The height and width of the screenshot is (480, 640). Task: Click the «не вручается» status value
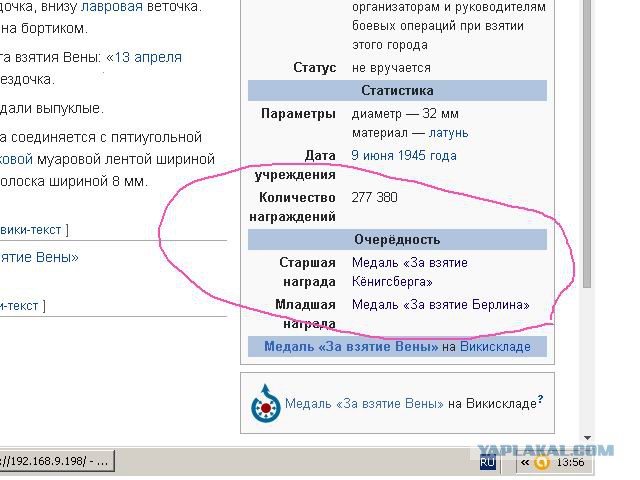tap(391, 68)
